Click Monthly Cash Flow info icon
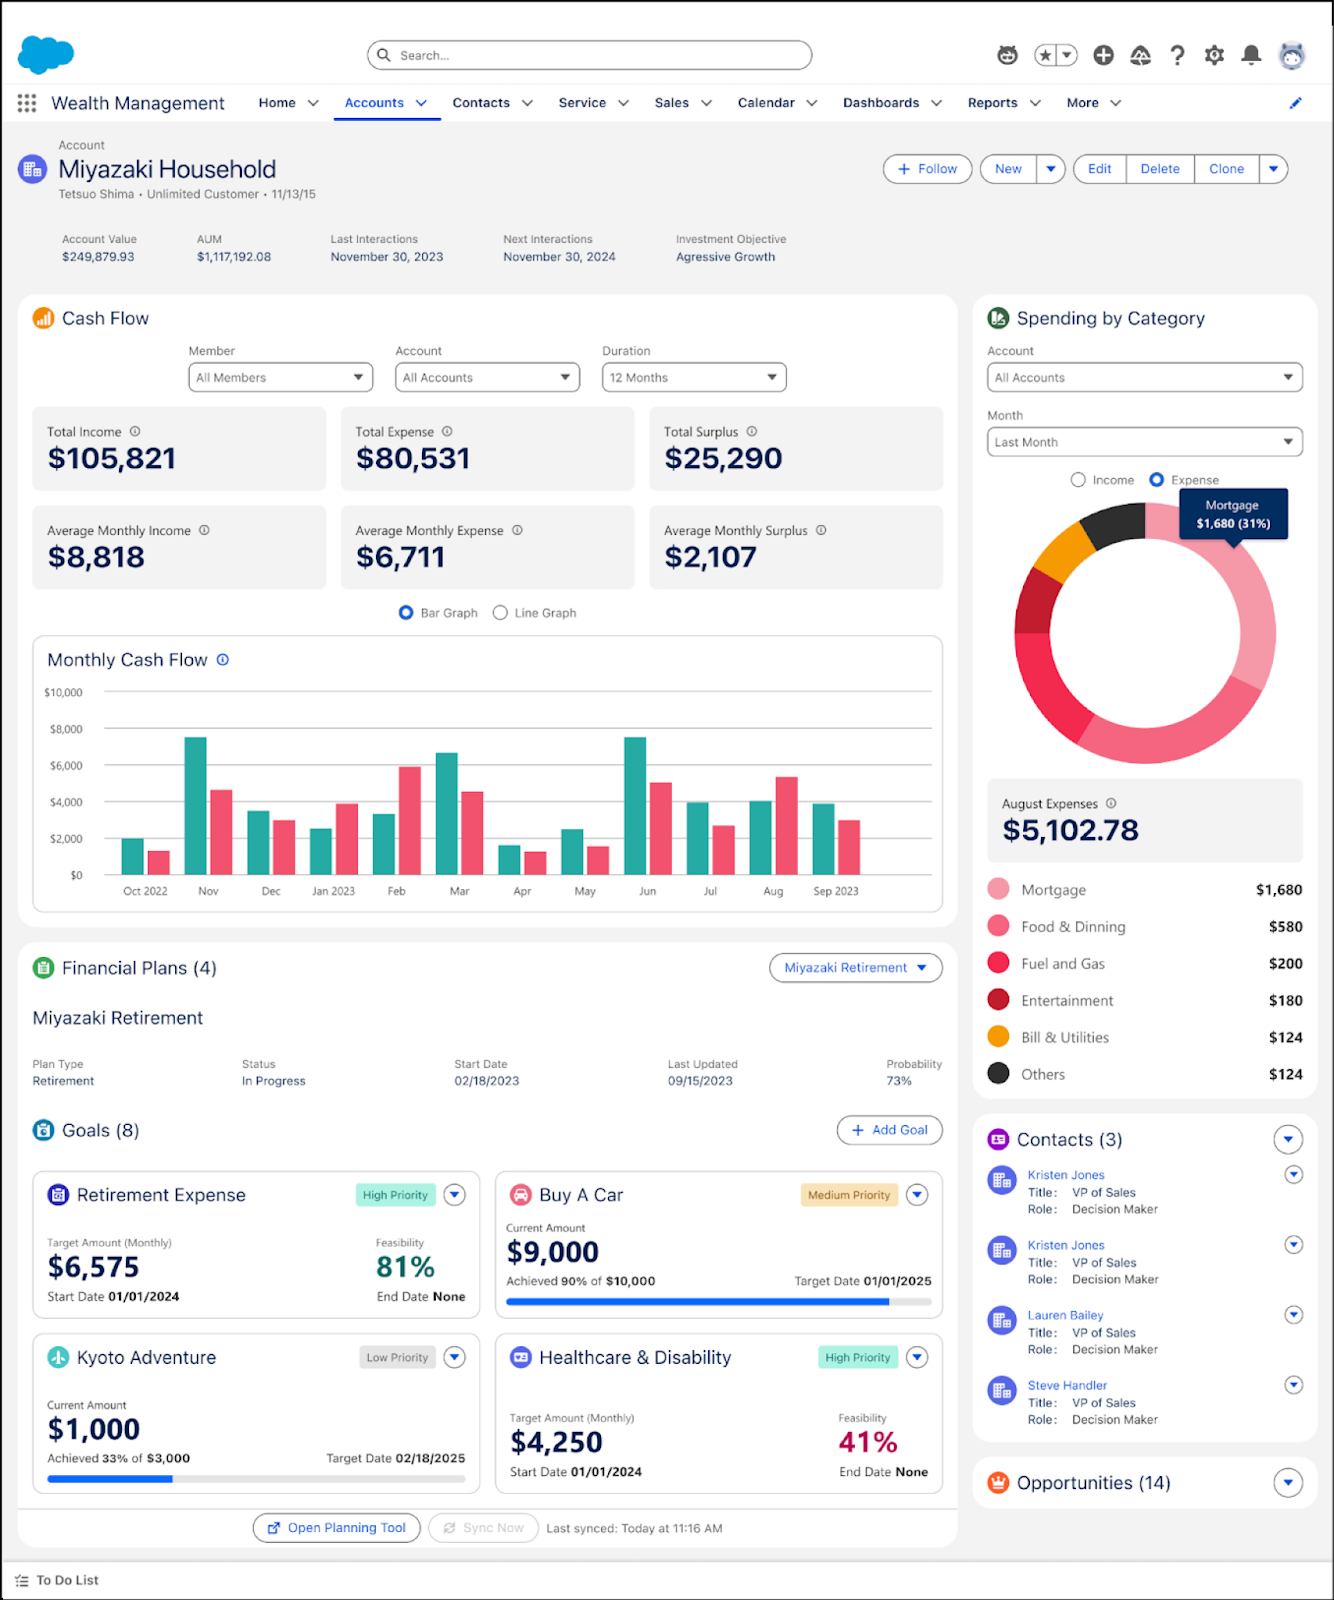1334x1600 pixels. pyautogui.click(x=223, y=660)
